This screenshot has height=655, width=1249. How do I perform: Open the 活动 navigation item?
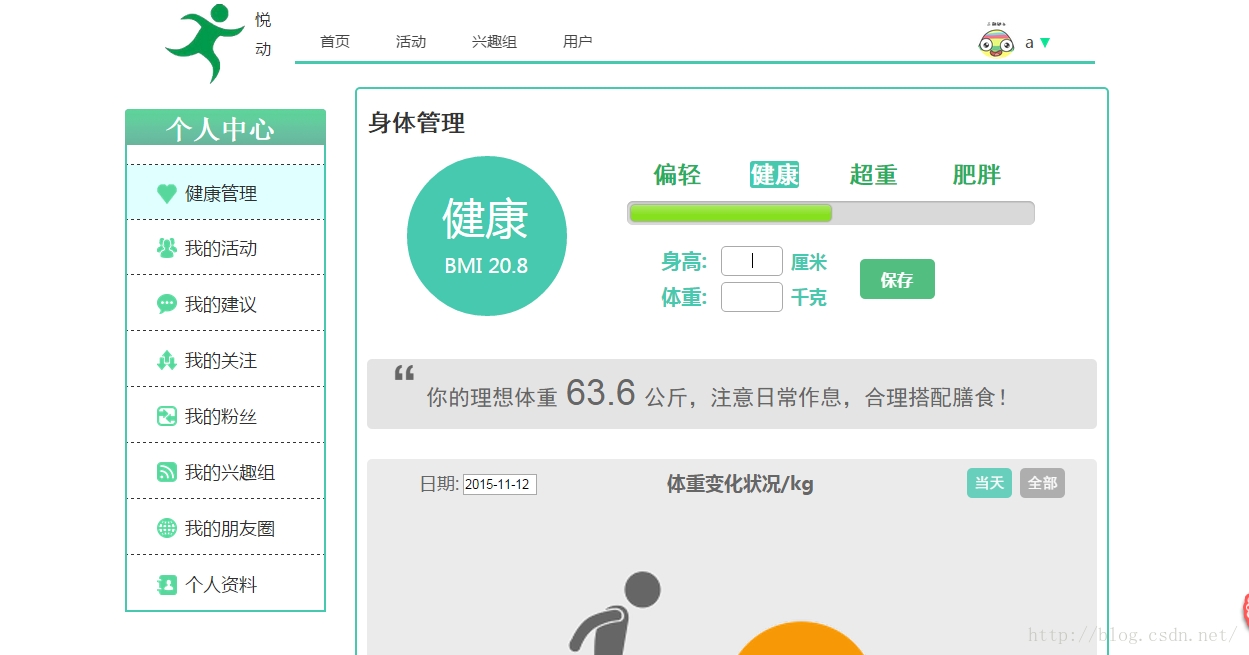click(411, 41)
